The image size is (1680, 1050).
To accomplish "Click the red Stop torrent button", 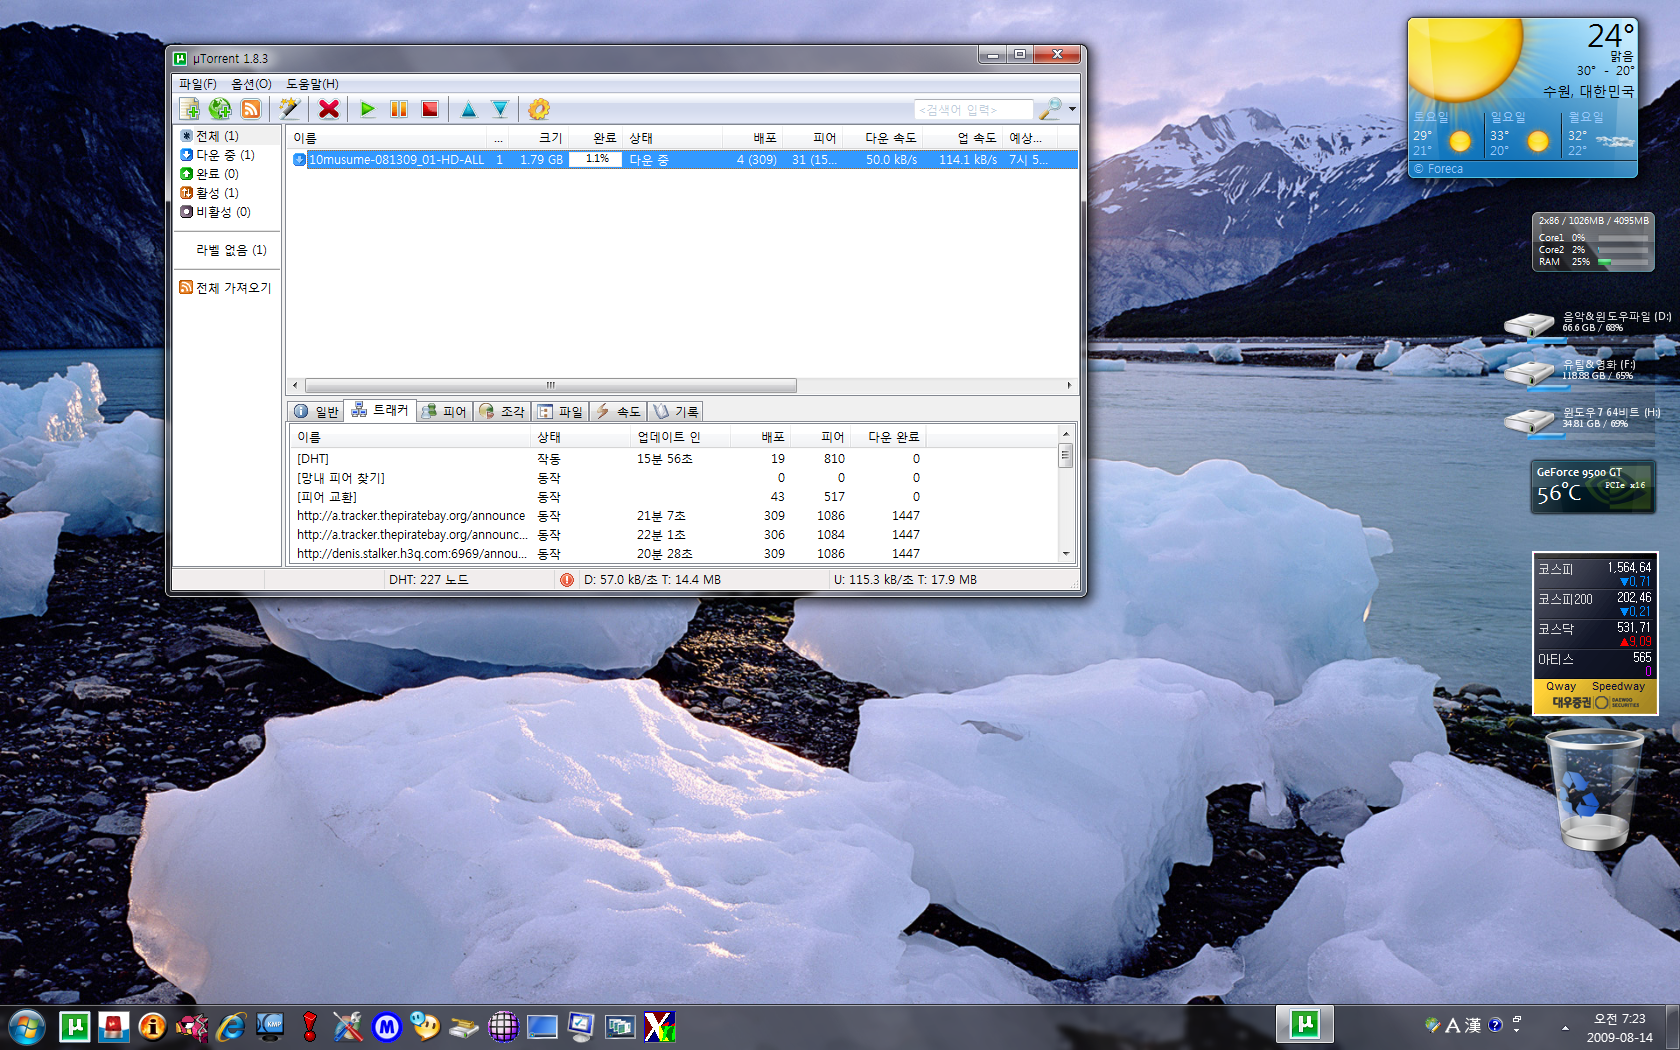I will tap(430, 109).
